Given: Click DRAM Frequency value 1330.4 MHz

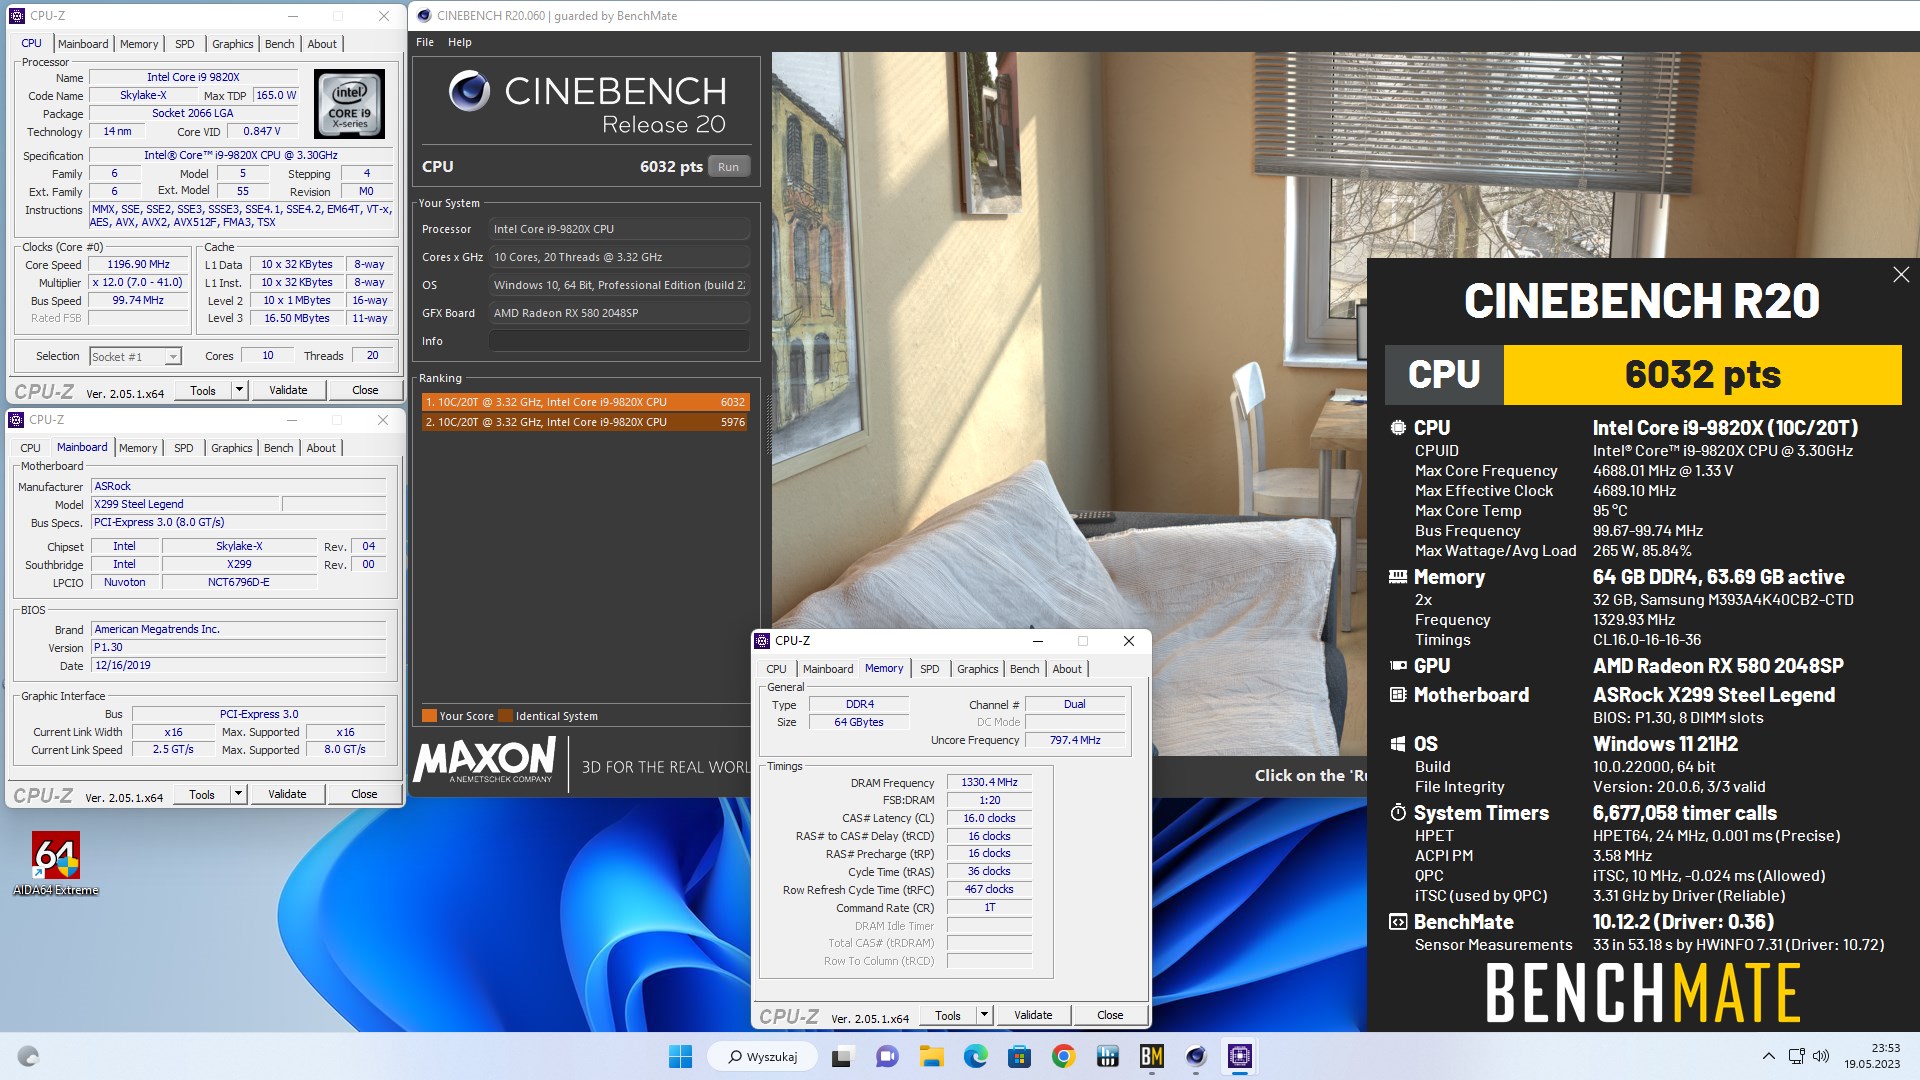Looking at the screenshot, I should tap(989, 782).
